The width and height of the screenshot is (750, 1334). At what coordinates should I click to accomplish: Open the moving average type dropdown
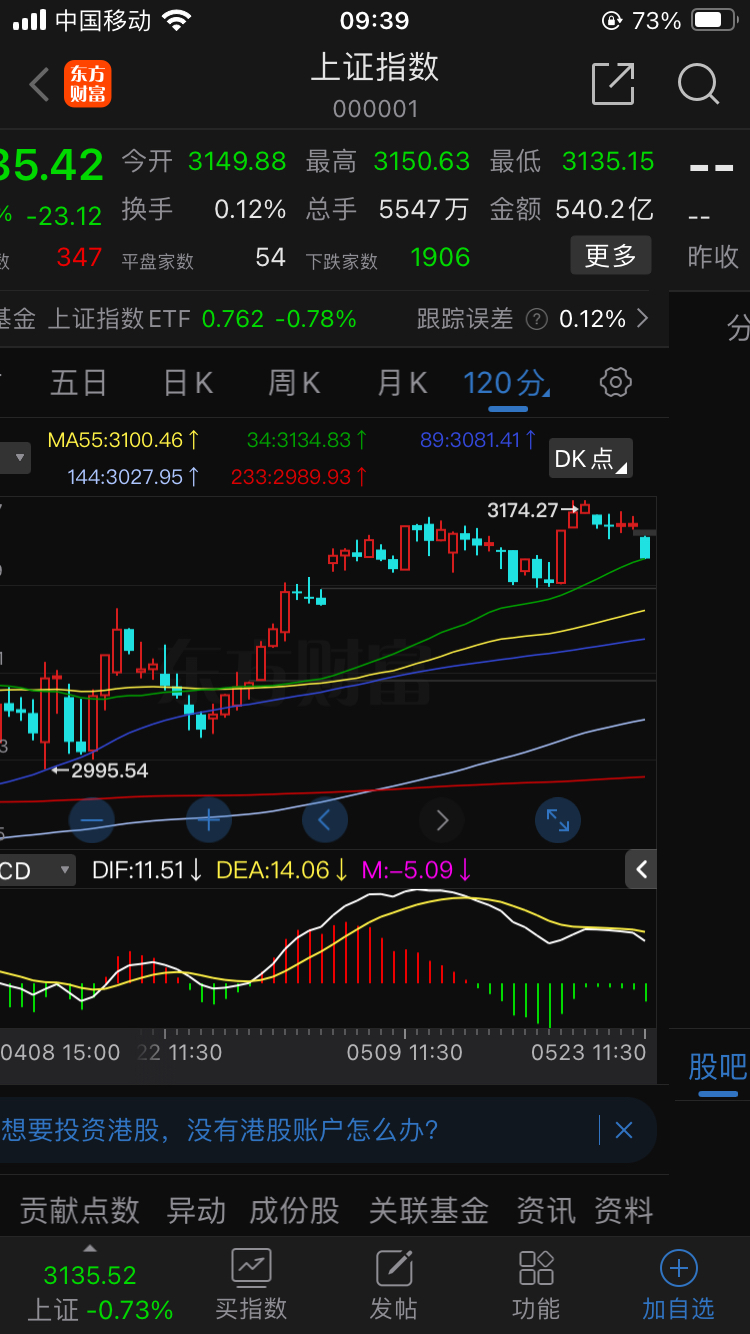point(15,459)
